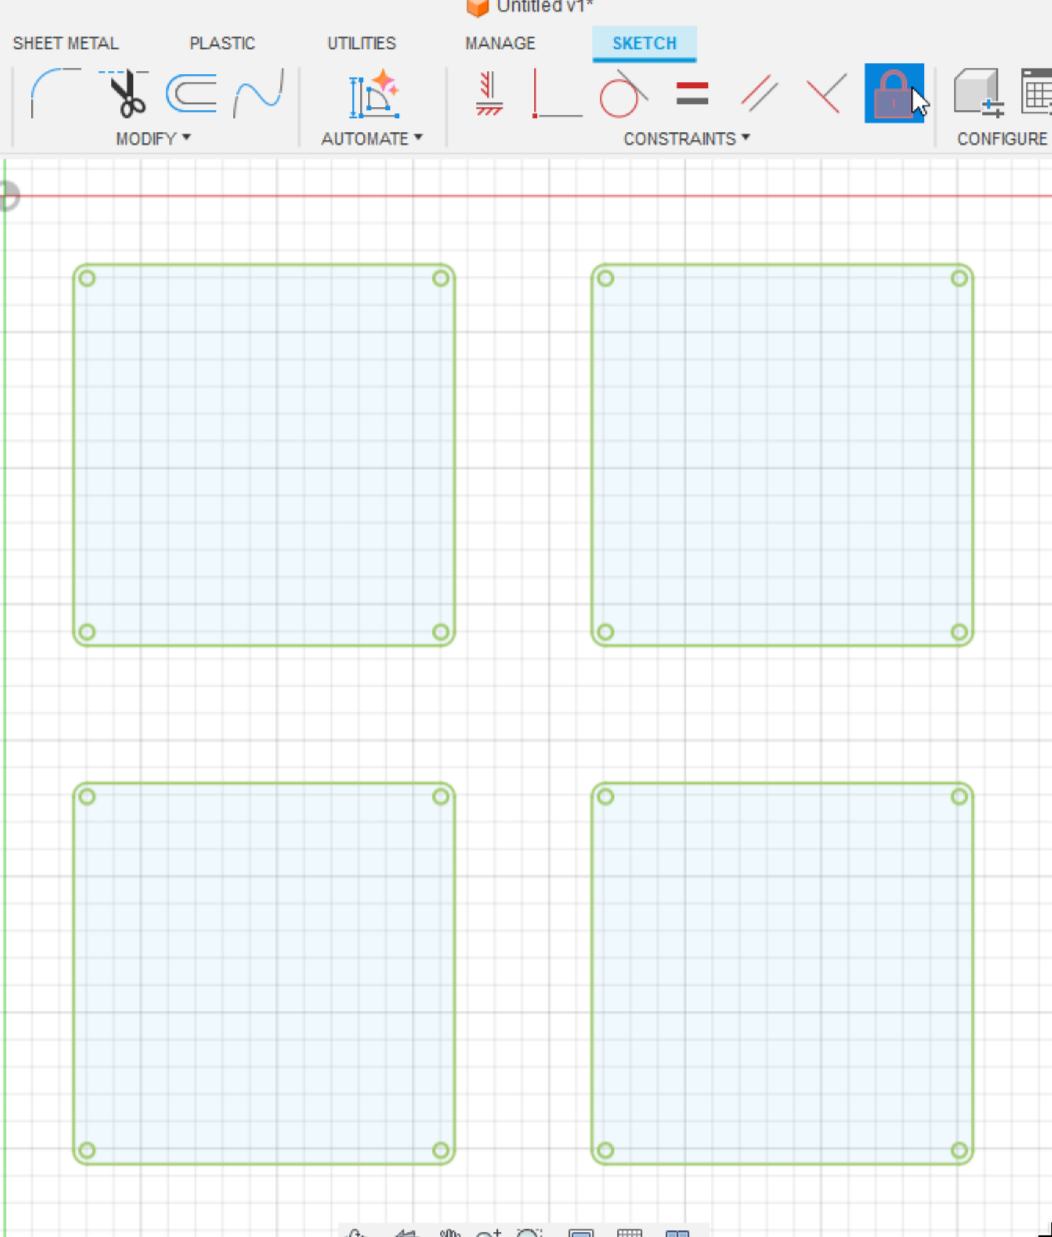Select the Perpendicular constraint icon
Viewport: 1052px width, 1237px height.
tap(826, 94)
